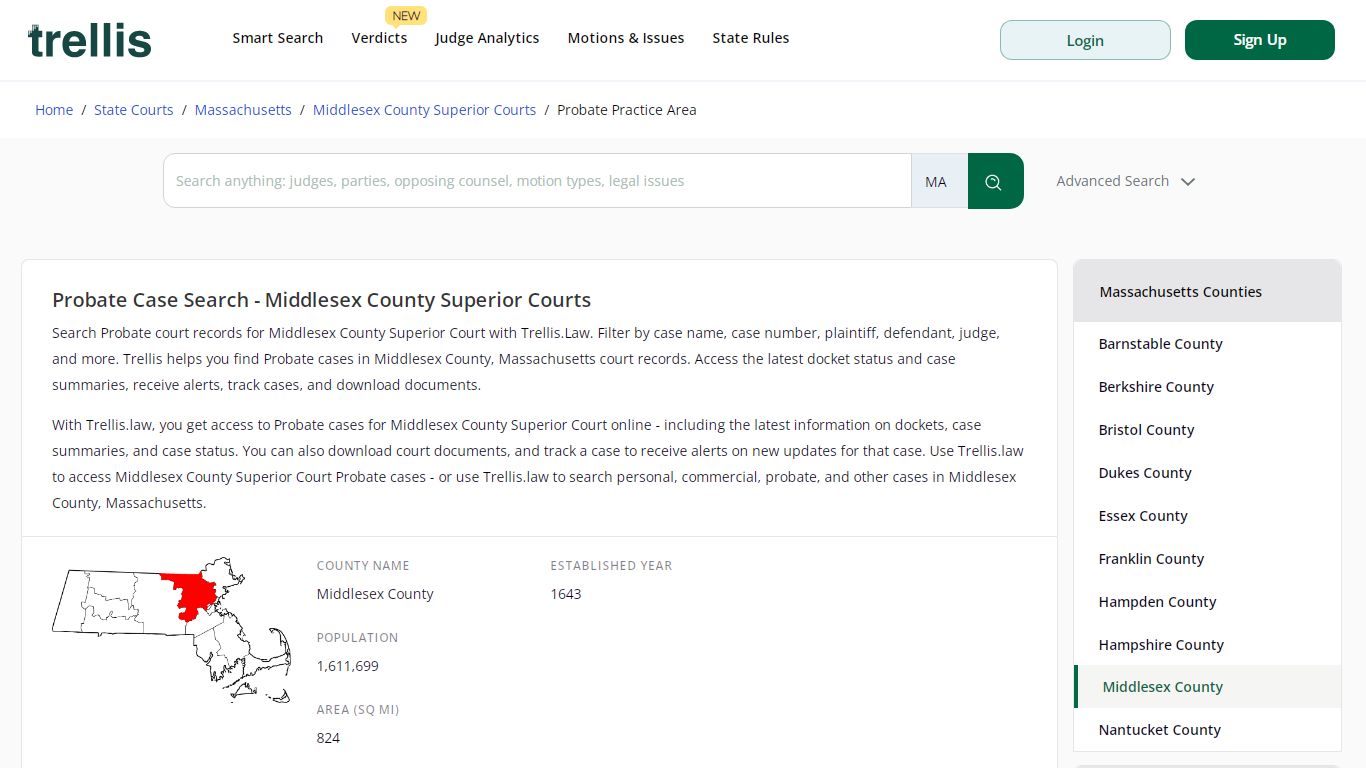Screen dimensions: 1366x768
Task: Go to State Courts breadcrumb
Action: point(134,110)
